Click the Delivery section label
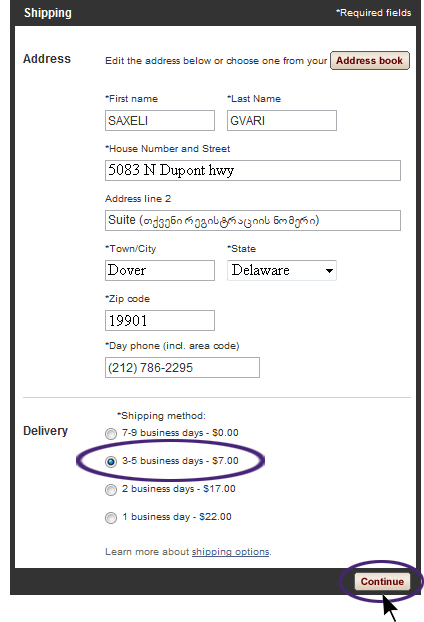Viewport: 424px width, 622px height. (x=45, y=431)
